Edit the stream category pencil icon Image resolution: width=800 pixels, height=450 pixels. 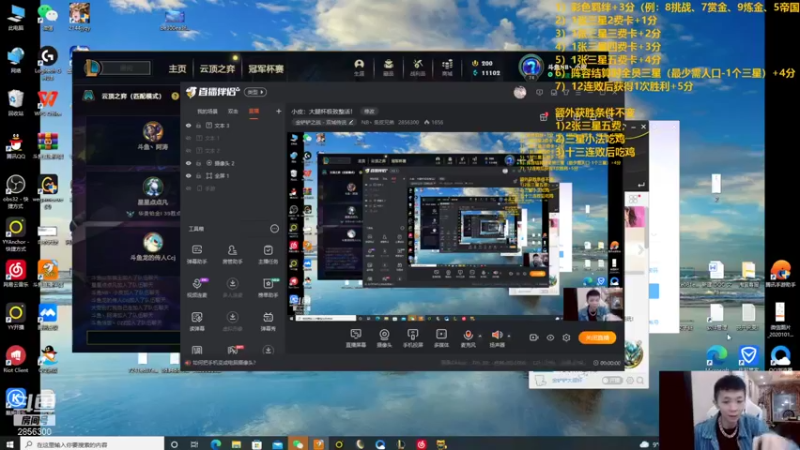pyautogui.click(x=351, y=122)
